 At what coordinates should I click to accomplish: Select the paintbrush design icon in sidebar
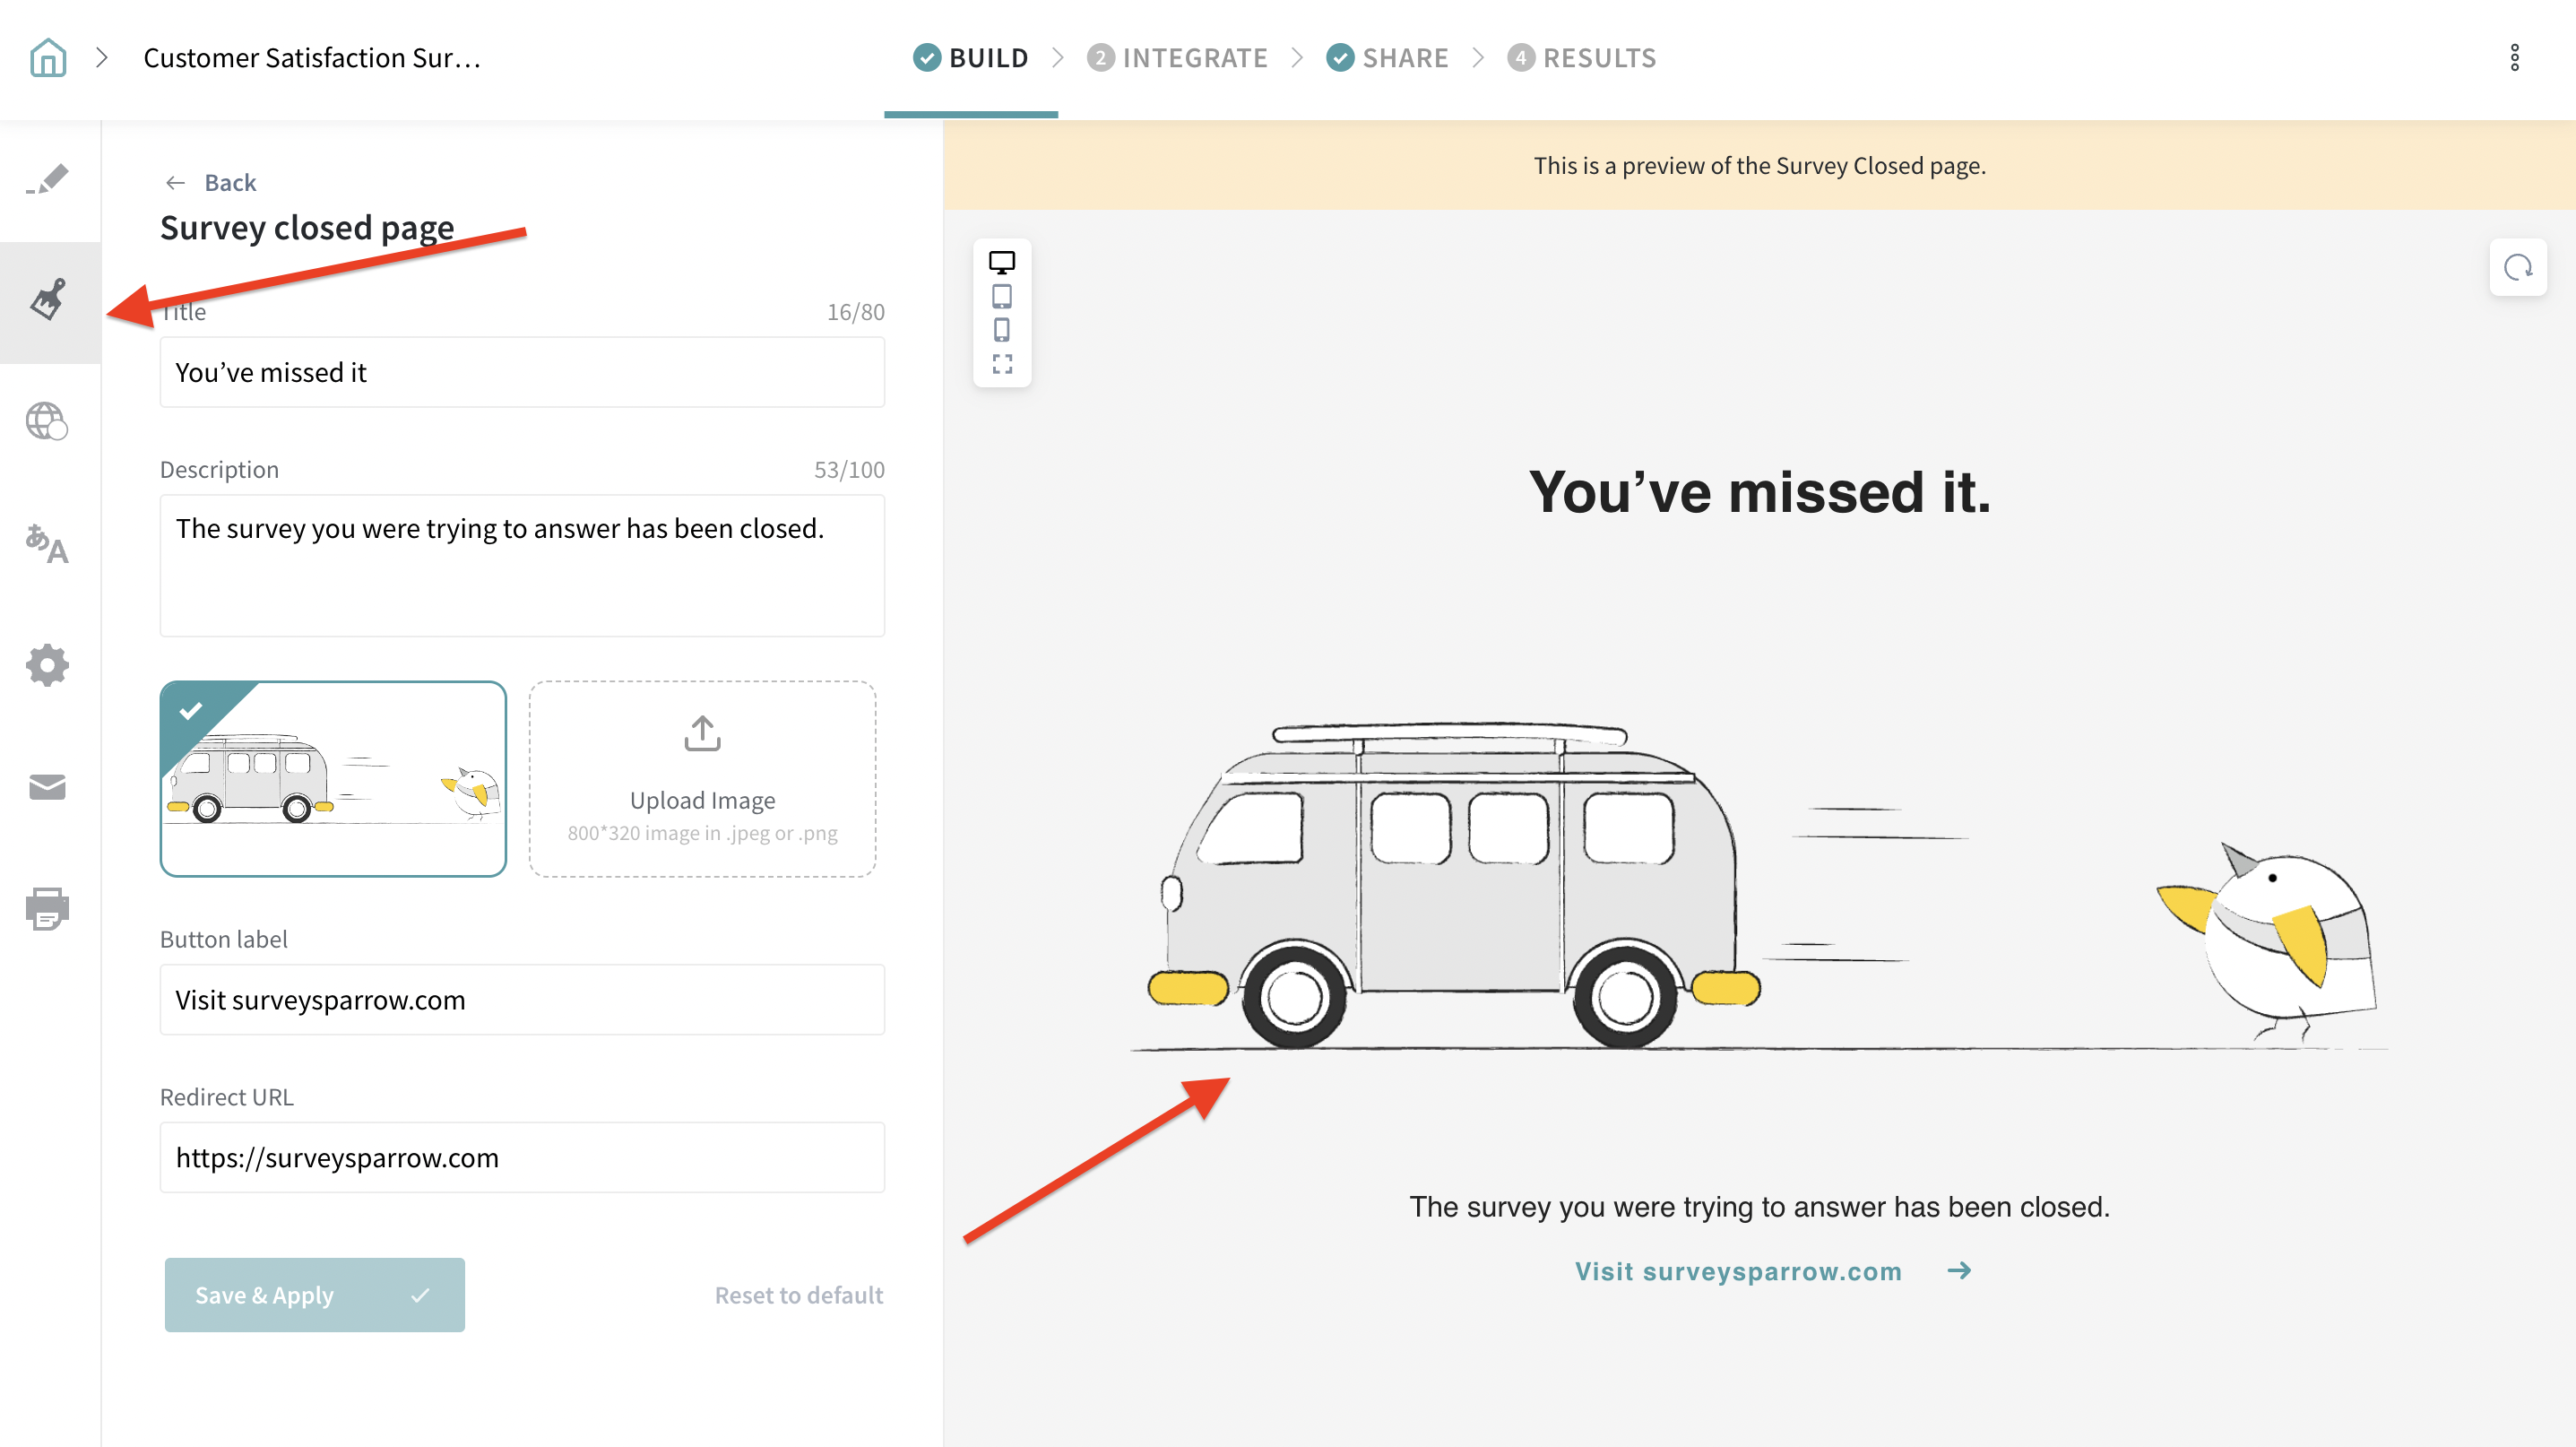[47, 300]
